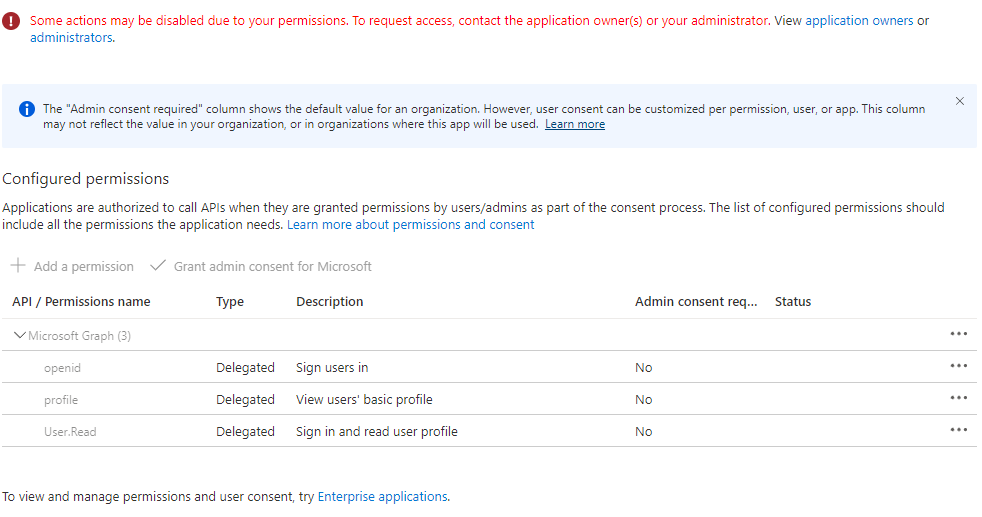Open Learn more about permissions and consent

[x=411, y=225]
